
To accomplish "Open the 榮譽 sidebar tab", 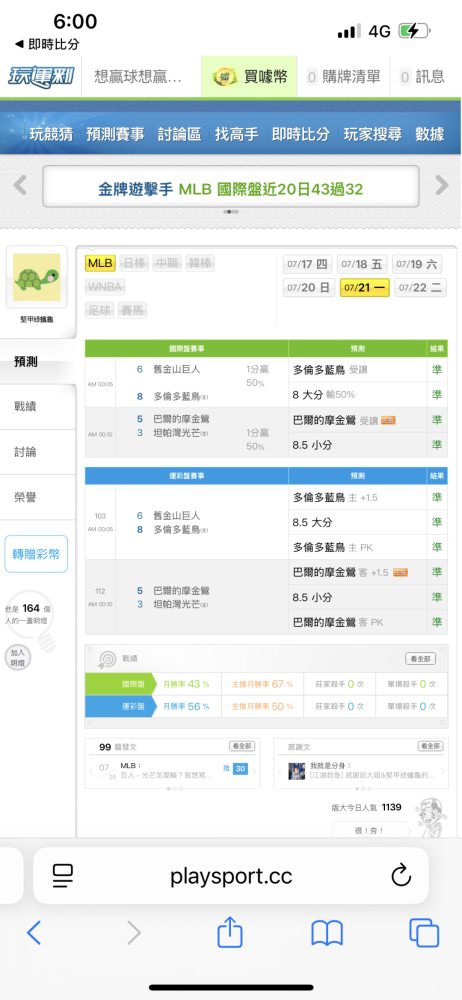I will tap(38, 497).
